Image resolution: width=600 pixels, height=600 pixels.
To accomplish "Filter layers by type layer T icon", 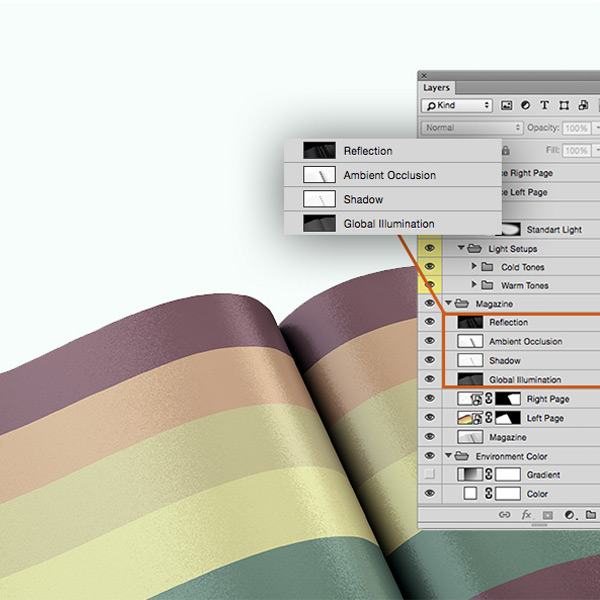I will pos(544,106).
